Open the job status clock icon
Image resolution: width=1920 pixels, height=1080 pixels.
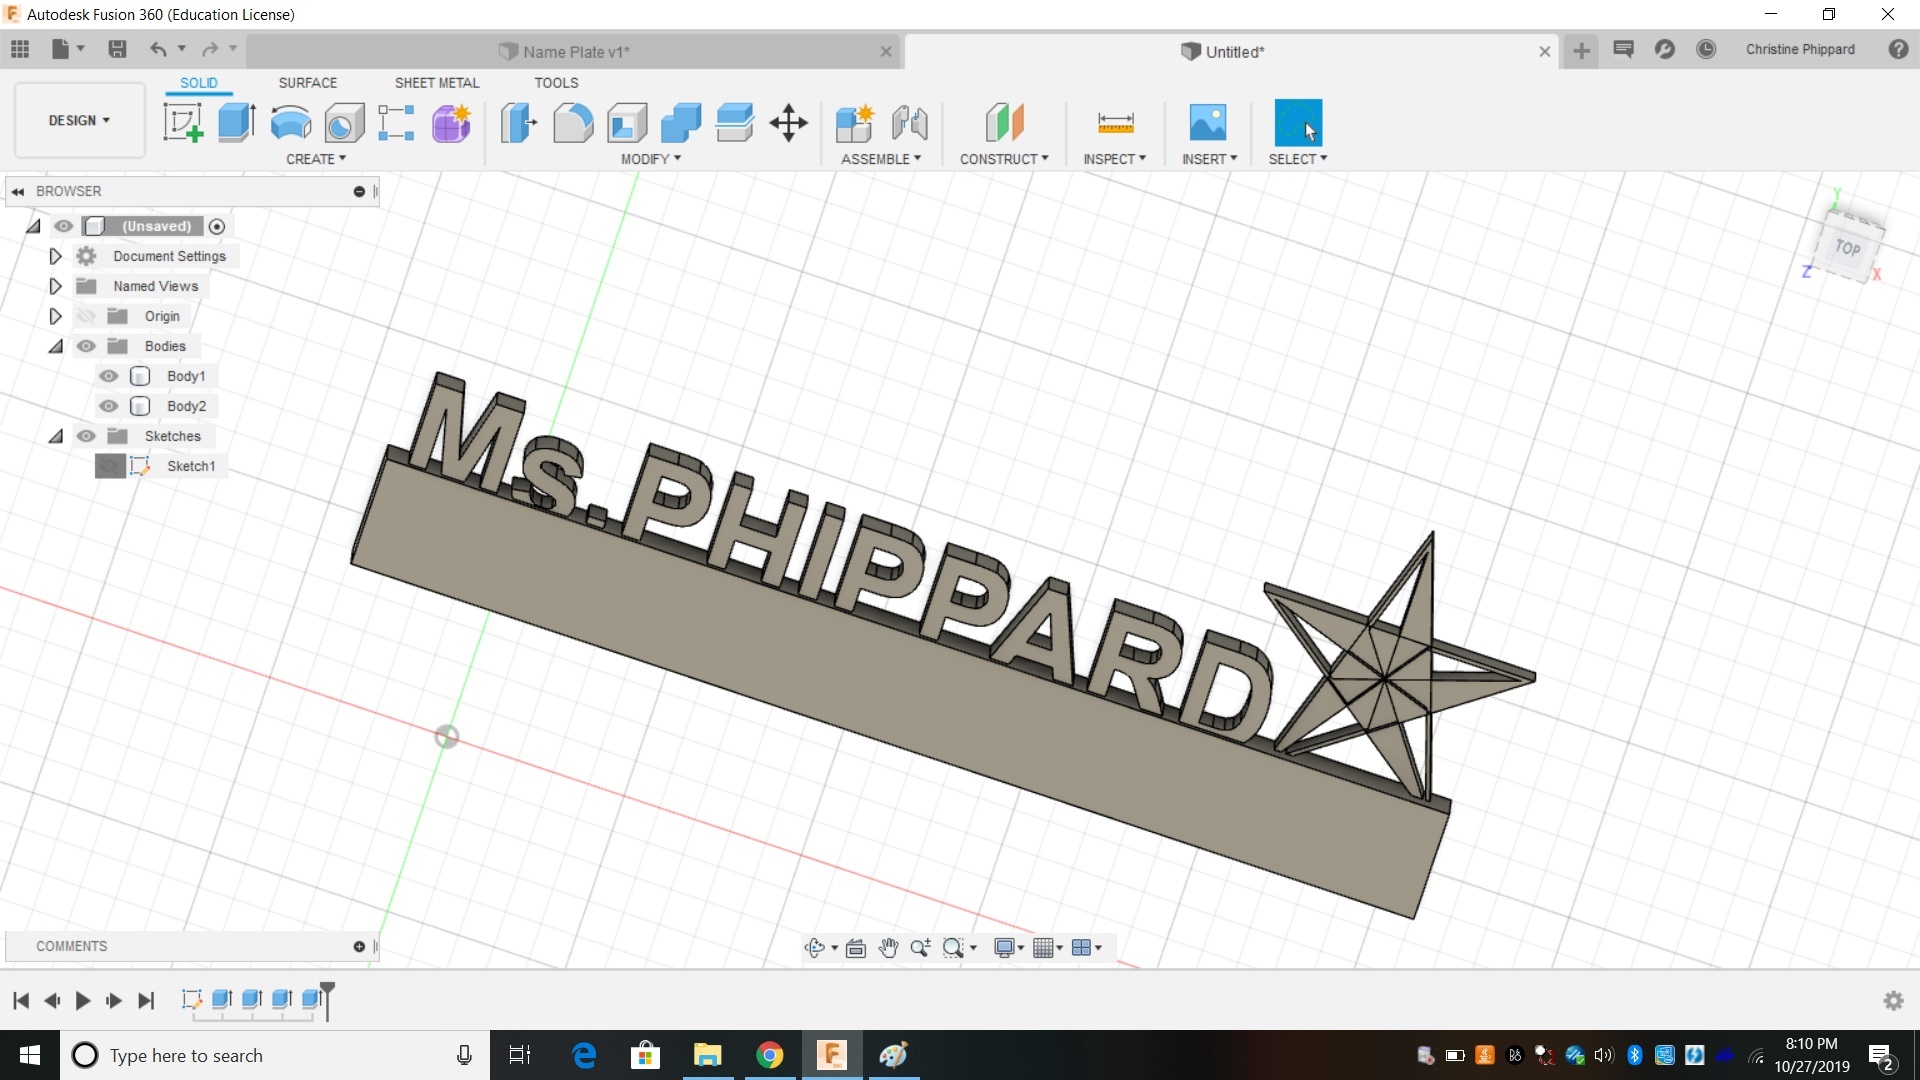pyautogui.click(x=1706, y=49)
